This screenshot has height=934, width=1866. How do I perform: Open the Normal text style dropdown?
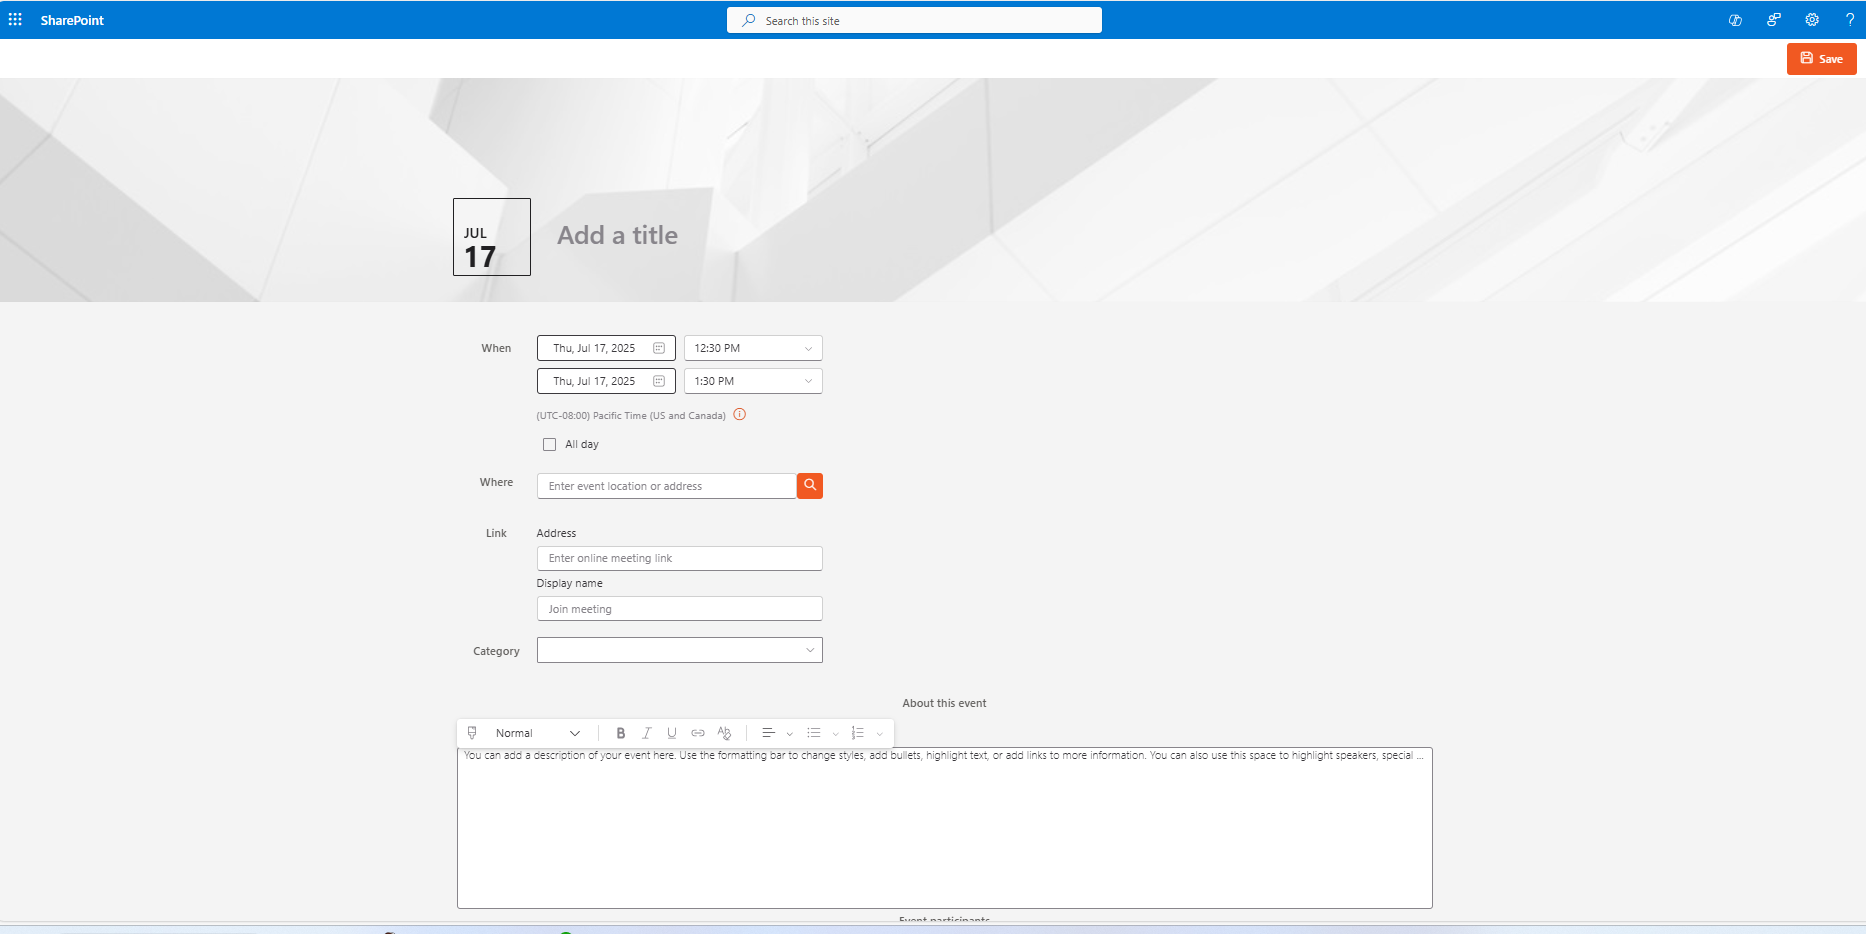pyautogui.click(x=538, y=733)
